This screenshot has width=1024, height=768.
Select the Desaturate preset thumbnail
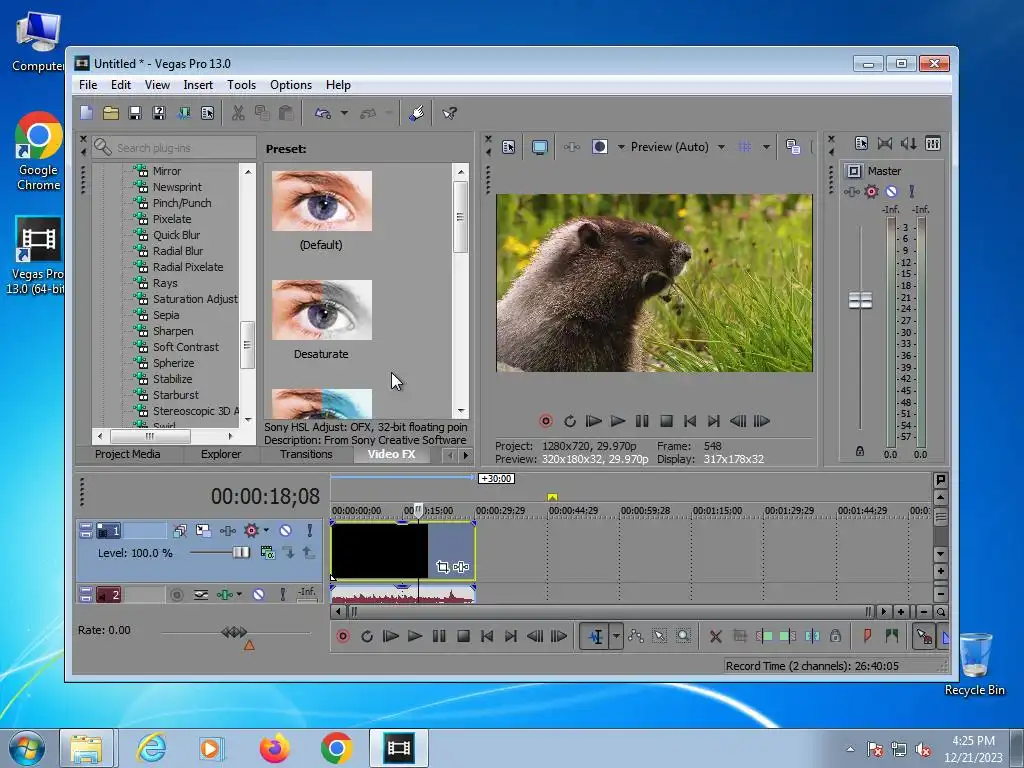point(321,310)
